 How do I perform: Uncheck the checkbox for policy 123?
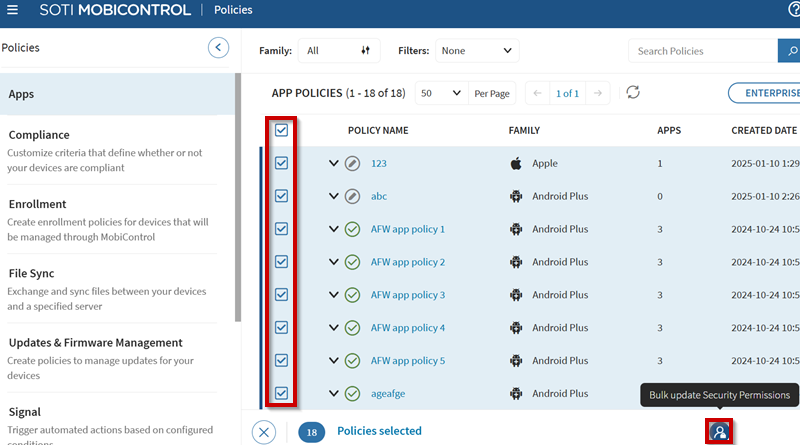[x=282, y=163]
